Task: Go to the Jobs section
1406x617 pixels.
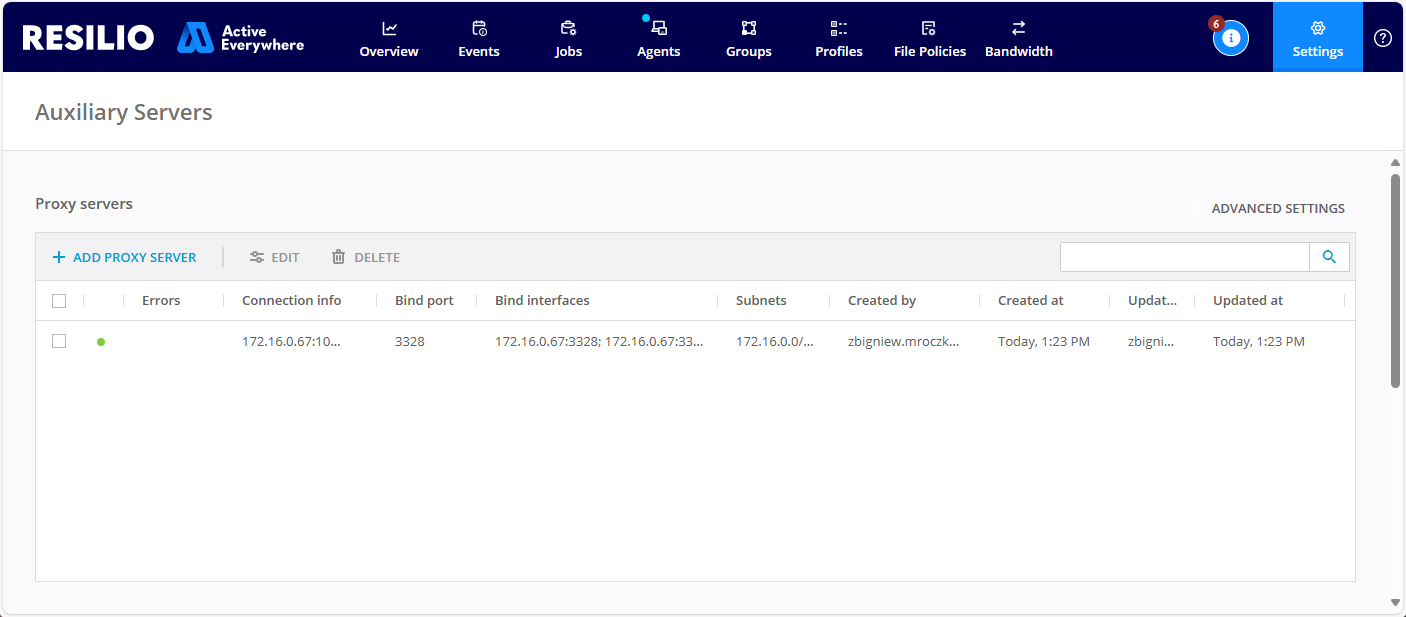Action: 568,39
